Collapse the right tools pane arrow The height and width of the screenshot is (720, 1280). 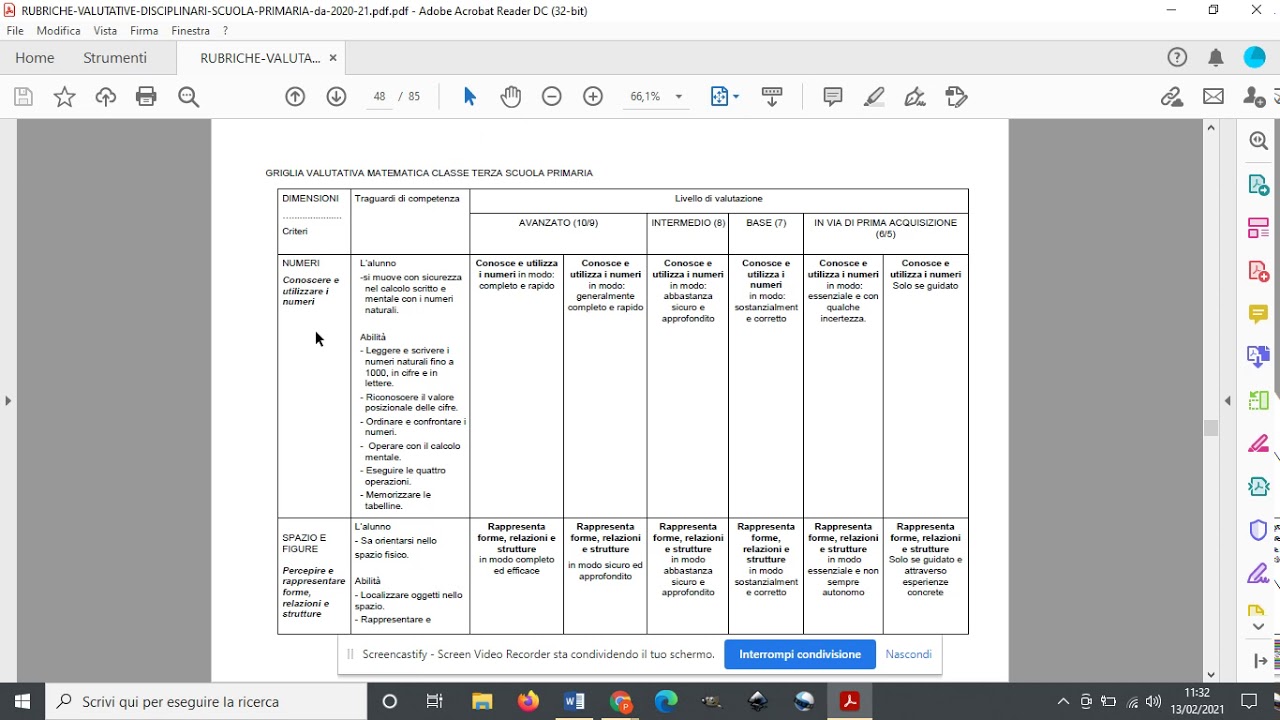click(1228, 401)
